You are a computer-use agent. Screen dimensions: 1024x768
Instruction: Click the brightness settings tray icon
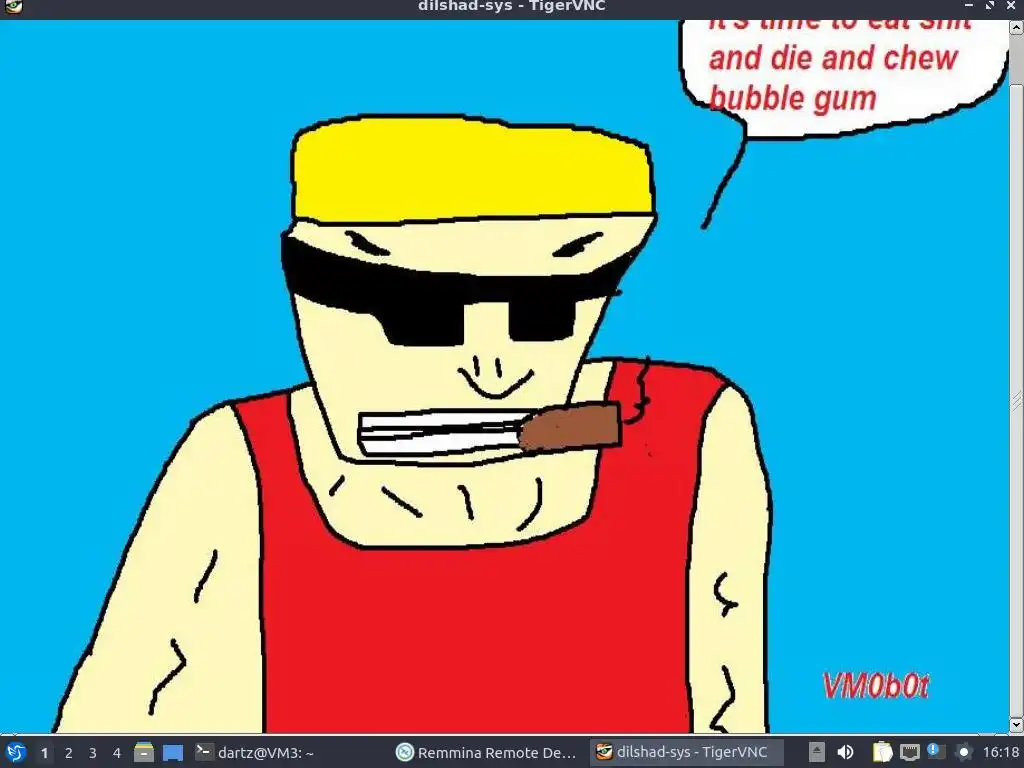(963, 752)
